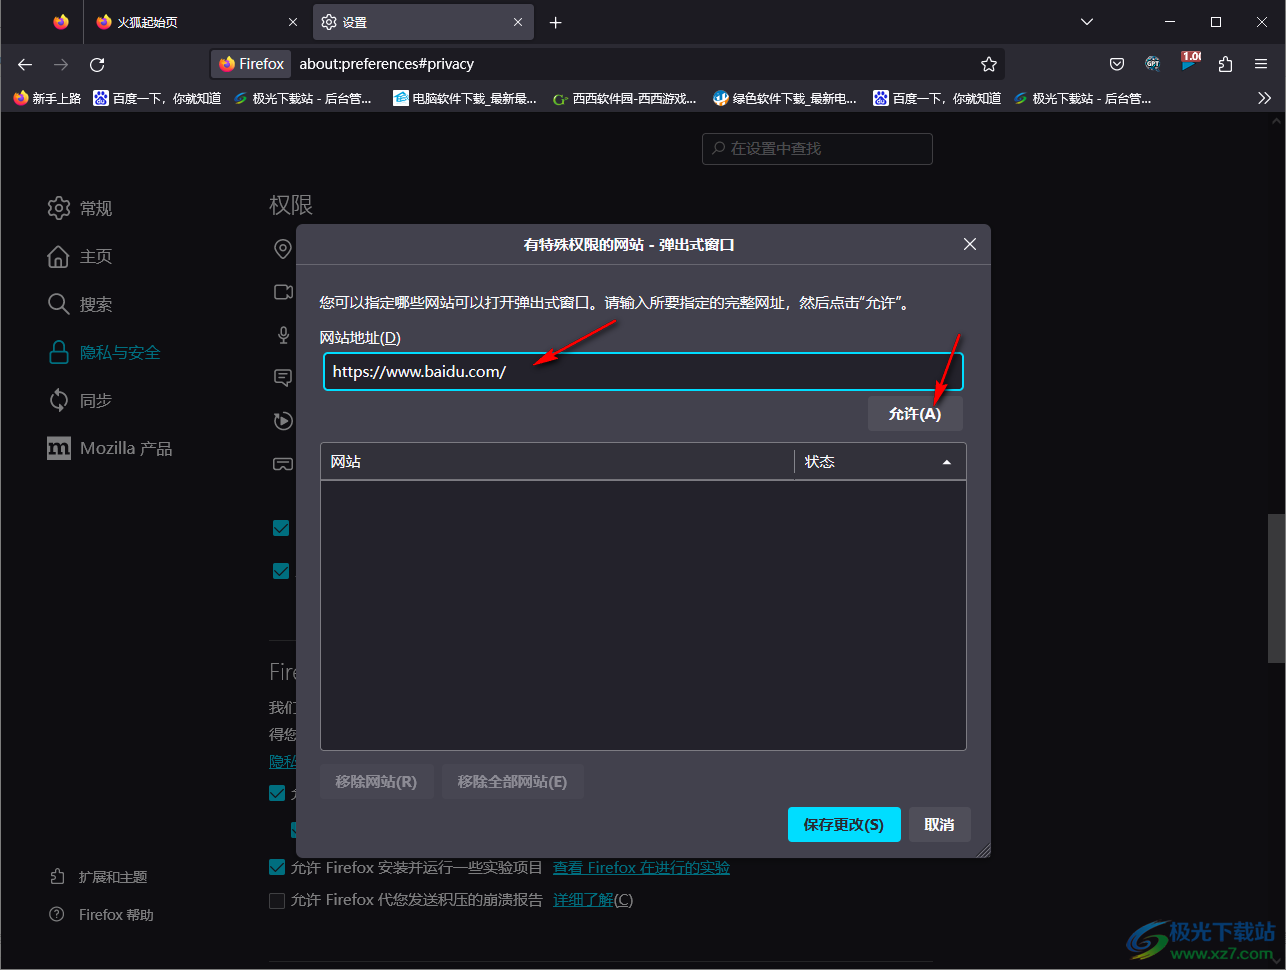Open the 绿色软件下载 bookmark
Image resolution: width=1286 pixels, height=970 pixels.
click(x=785, y=98)
